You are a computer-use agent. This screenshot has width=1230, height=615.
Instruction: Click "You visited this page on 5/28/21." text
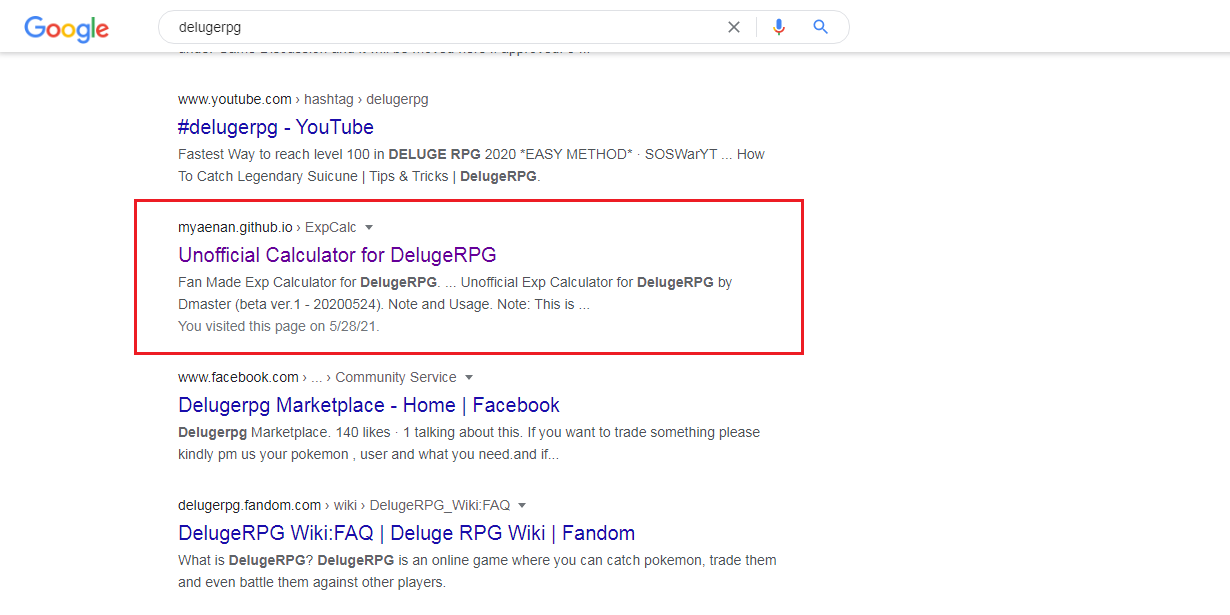(x=279, y=326)
